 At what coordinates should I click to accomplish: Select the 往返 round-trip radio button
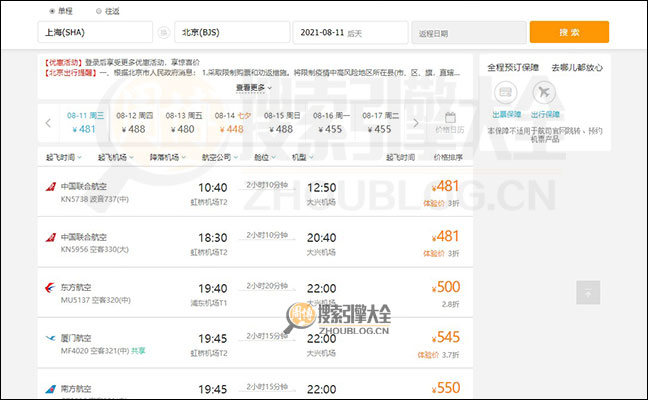click(x=98, y=10)
